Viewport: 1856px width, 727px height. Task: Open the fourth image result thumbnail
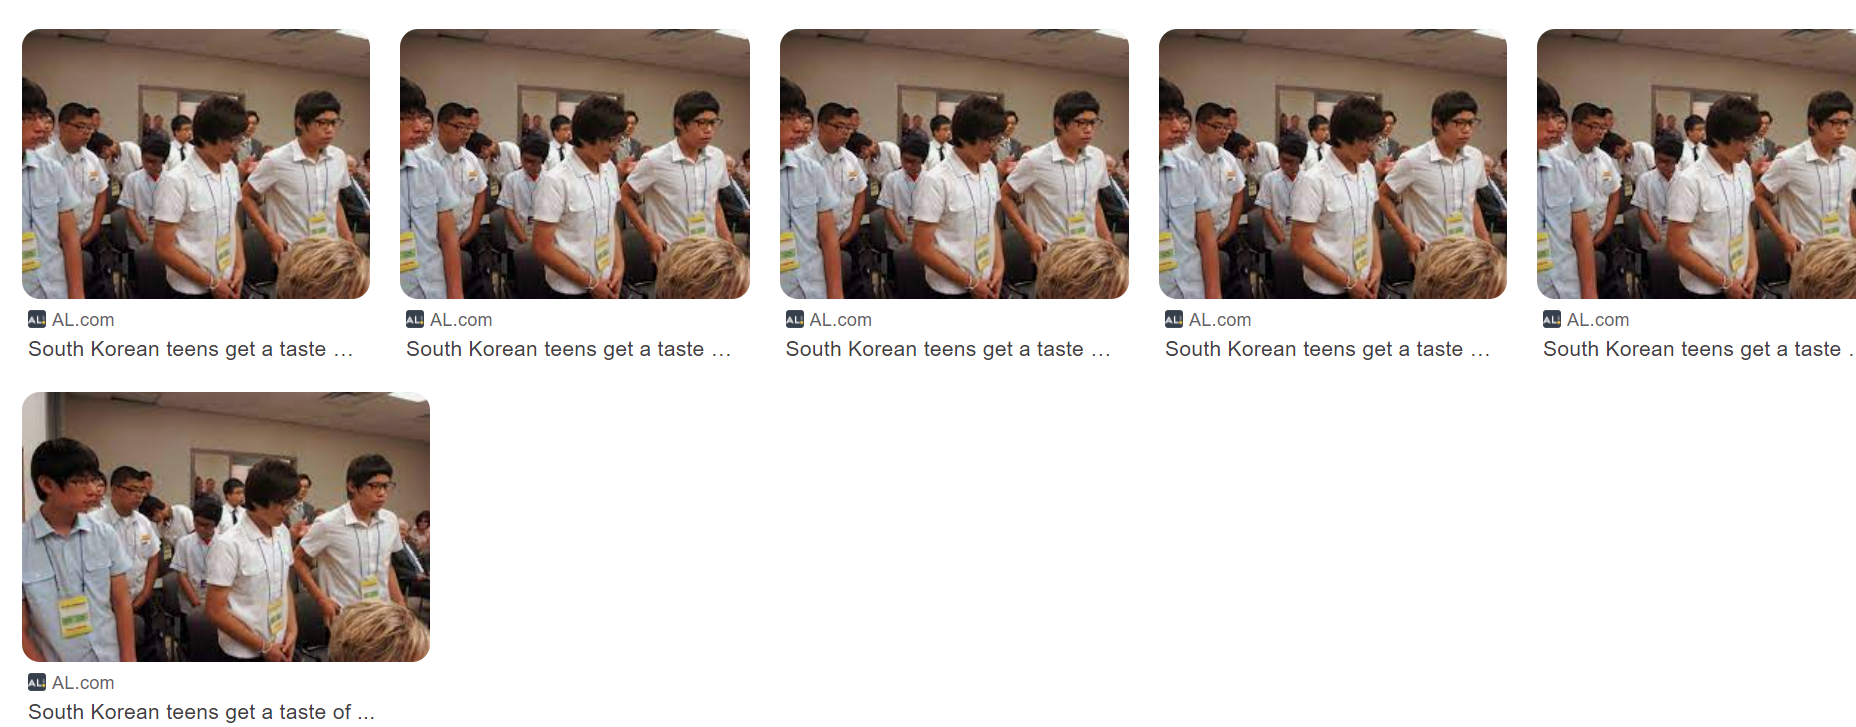pos(1333,164)
